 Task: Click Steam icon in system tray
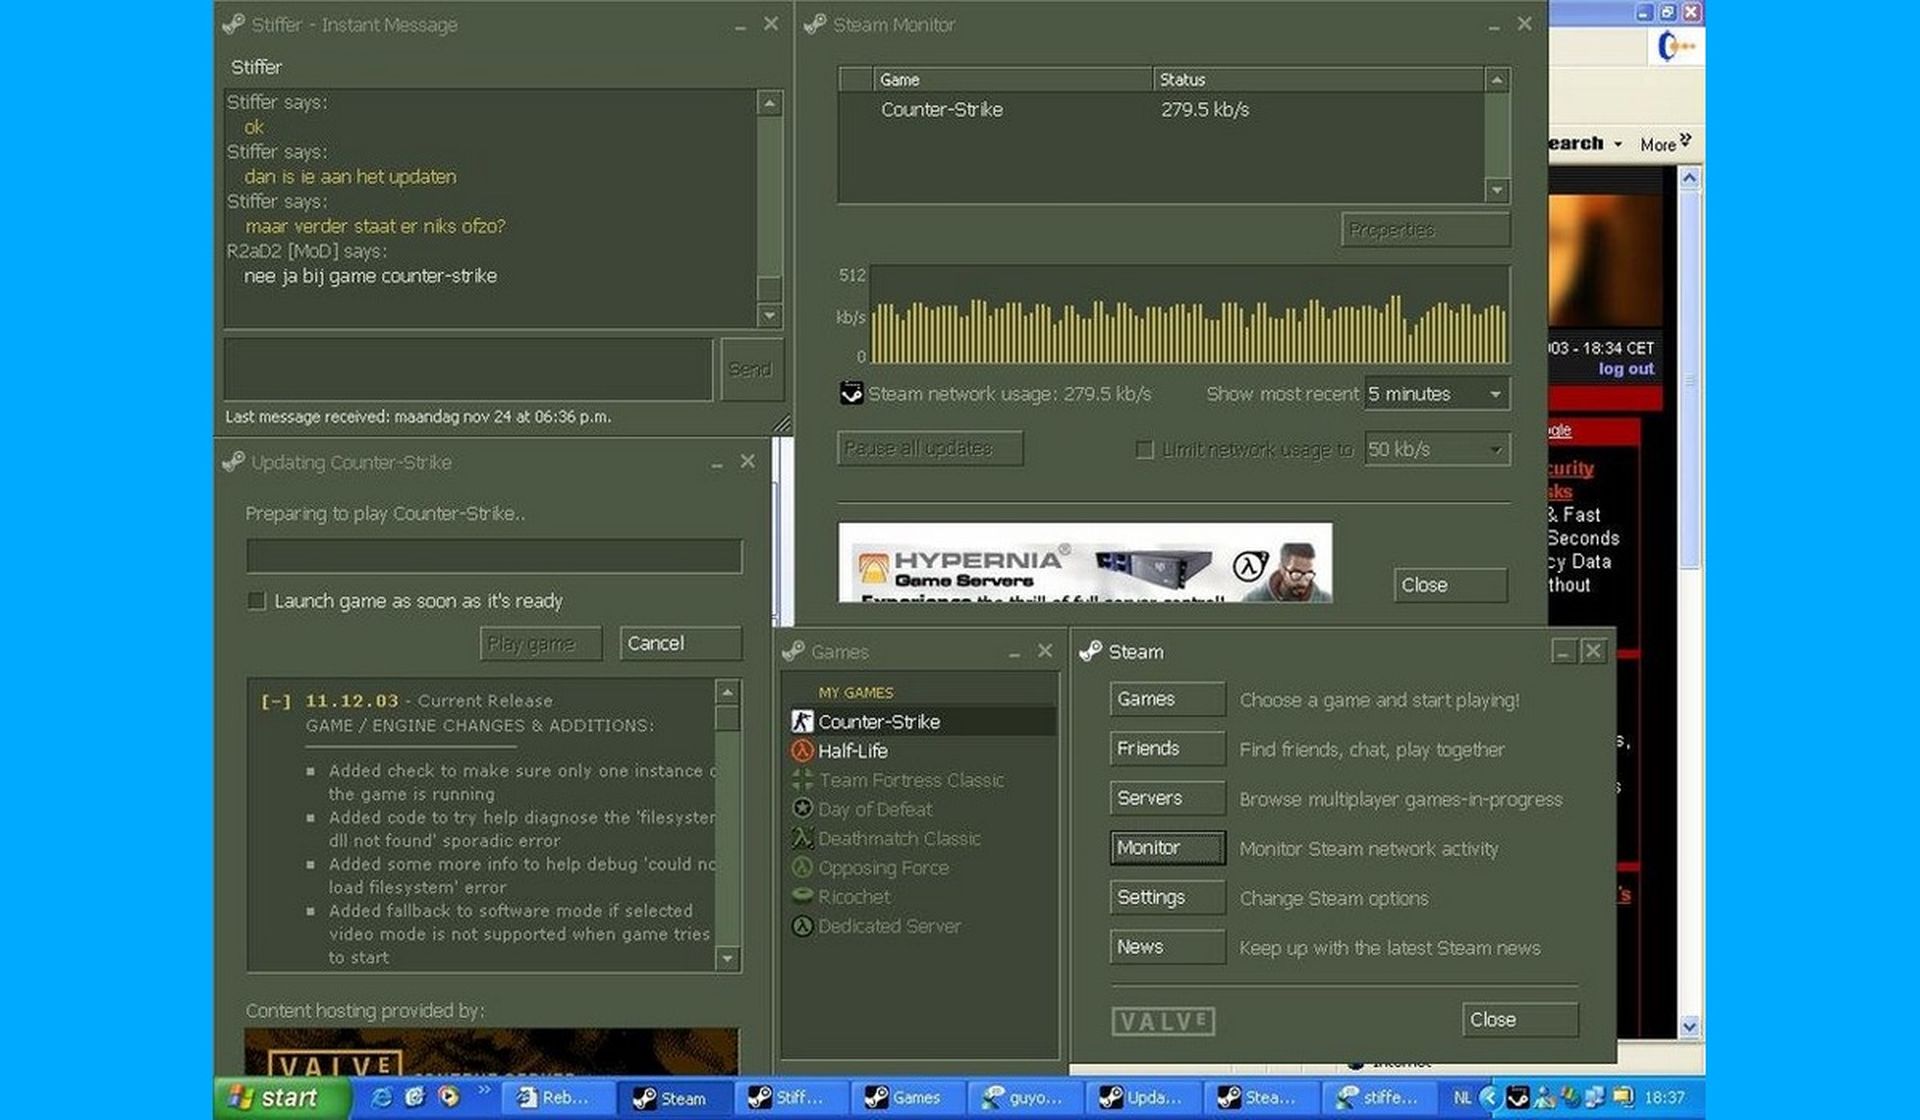pyautogui.click(x=1517, y=1097)
